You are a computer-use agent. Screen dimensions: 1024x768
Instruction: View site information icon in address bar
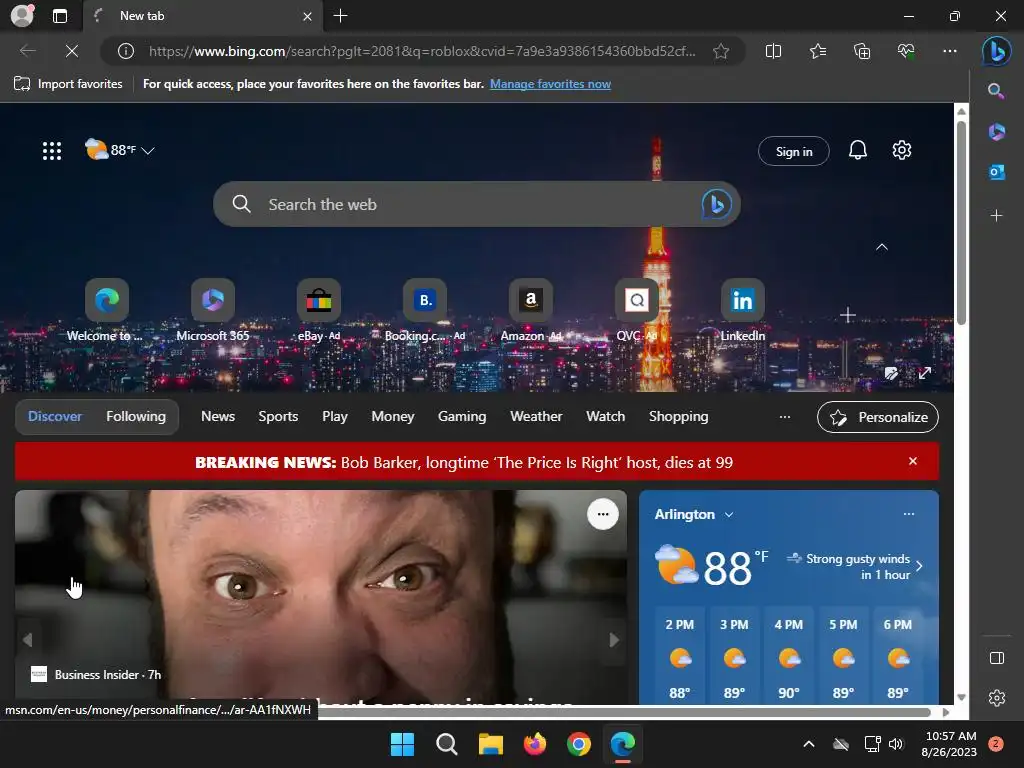126,51
